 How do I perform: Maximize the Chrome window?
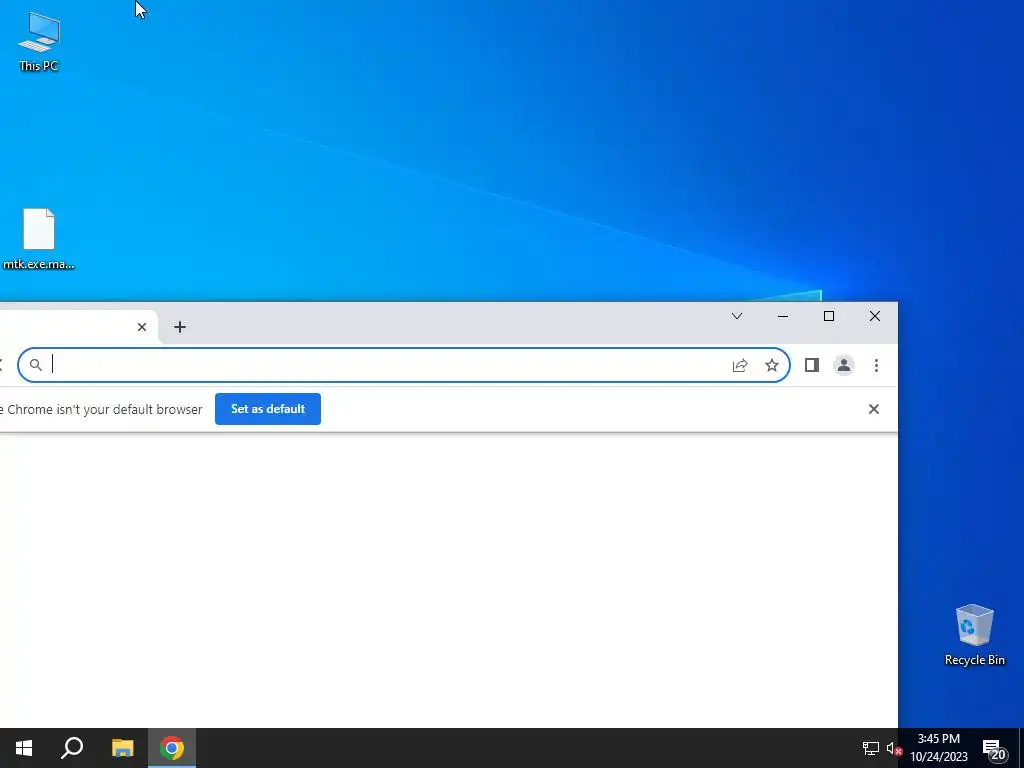point(829,316)
